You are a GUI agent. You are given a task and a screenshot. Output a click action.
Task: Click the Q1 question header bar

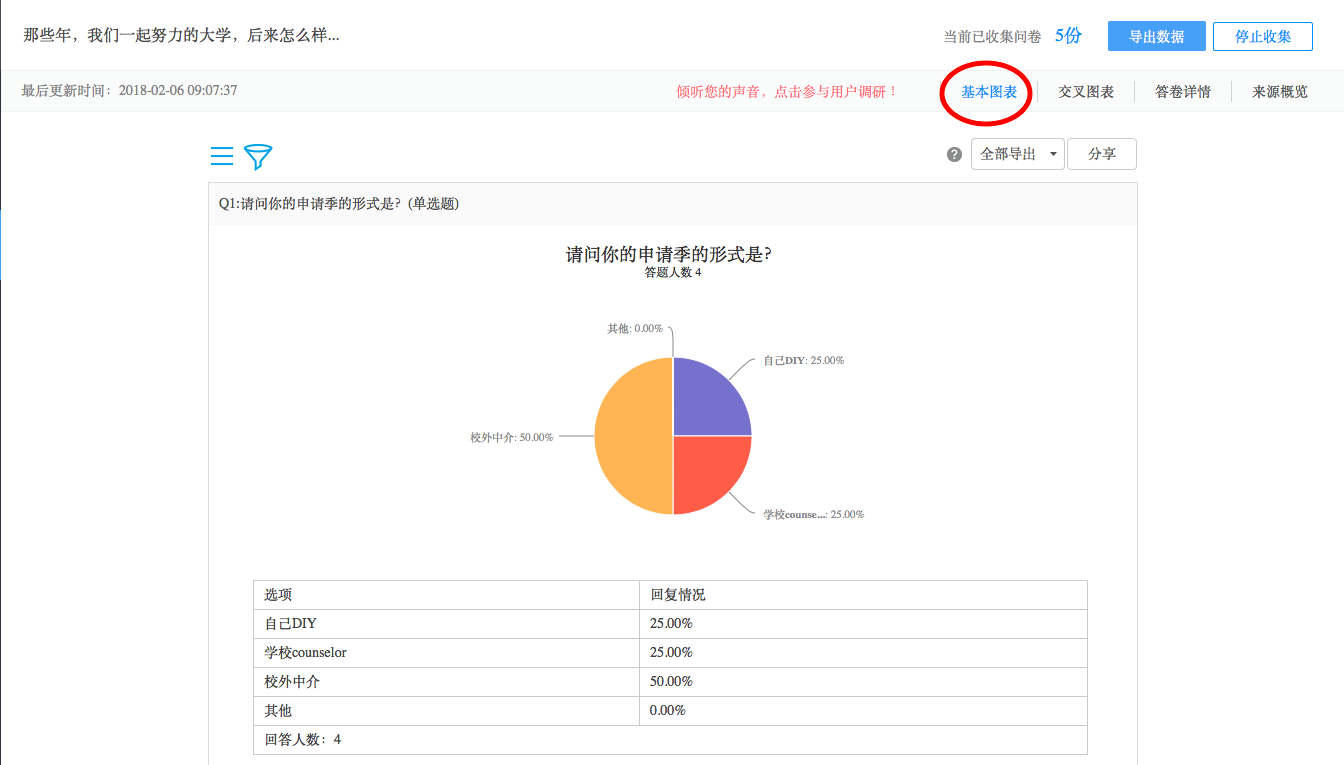pyautogui.click(x=673, y=204)
